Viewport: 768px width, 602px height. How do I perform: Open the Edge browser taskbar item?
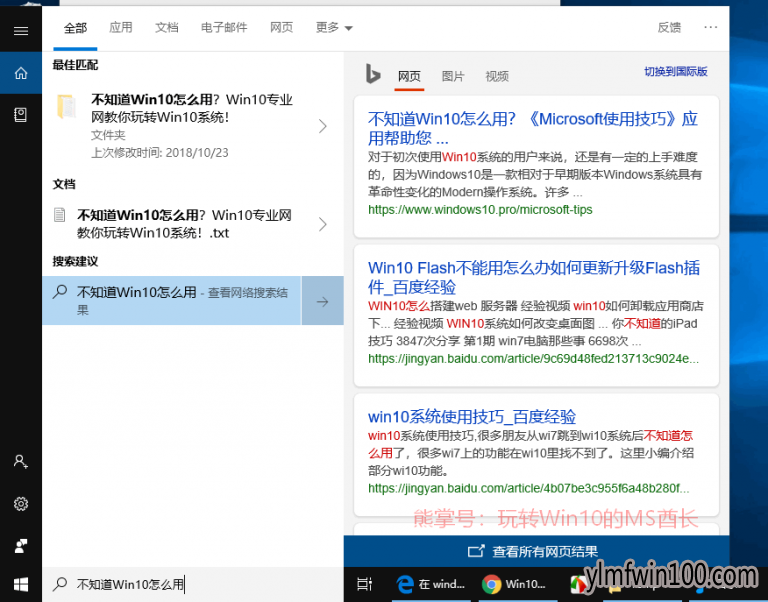tap(431, 584)
